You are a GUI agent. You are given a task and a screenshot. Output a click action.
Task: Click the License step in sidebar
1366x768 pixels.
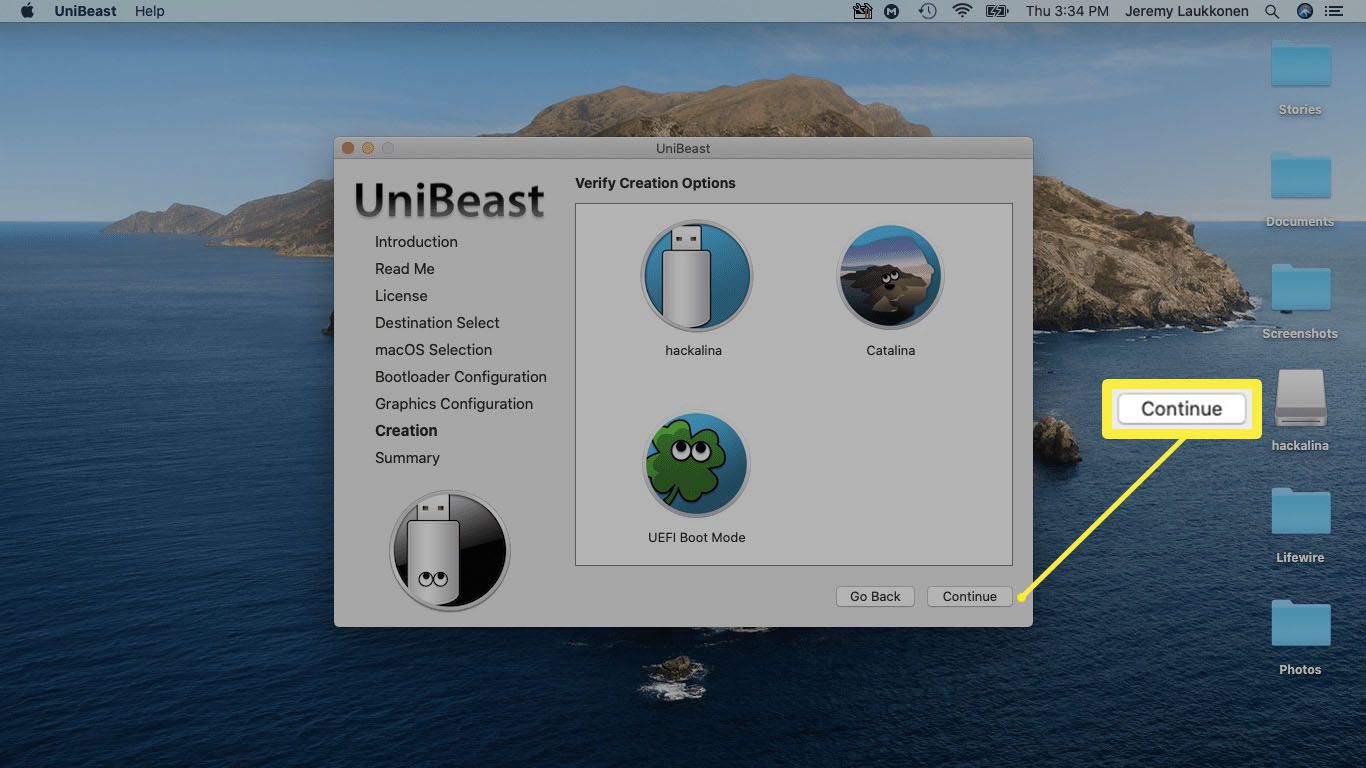pyautogui.click(x=401, y=296)
